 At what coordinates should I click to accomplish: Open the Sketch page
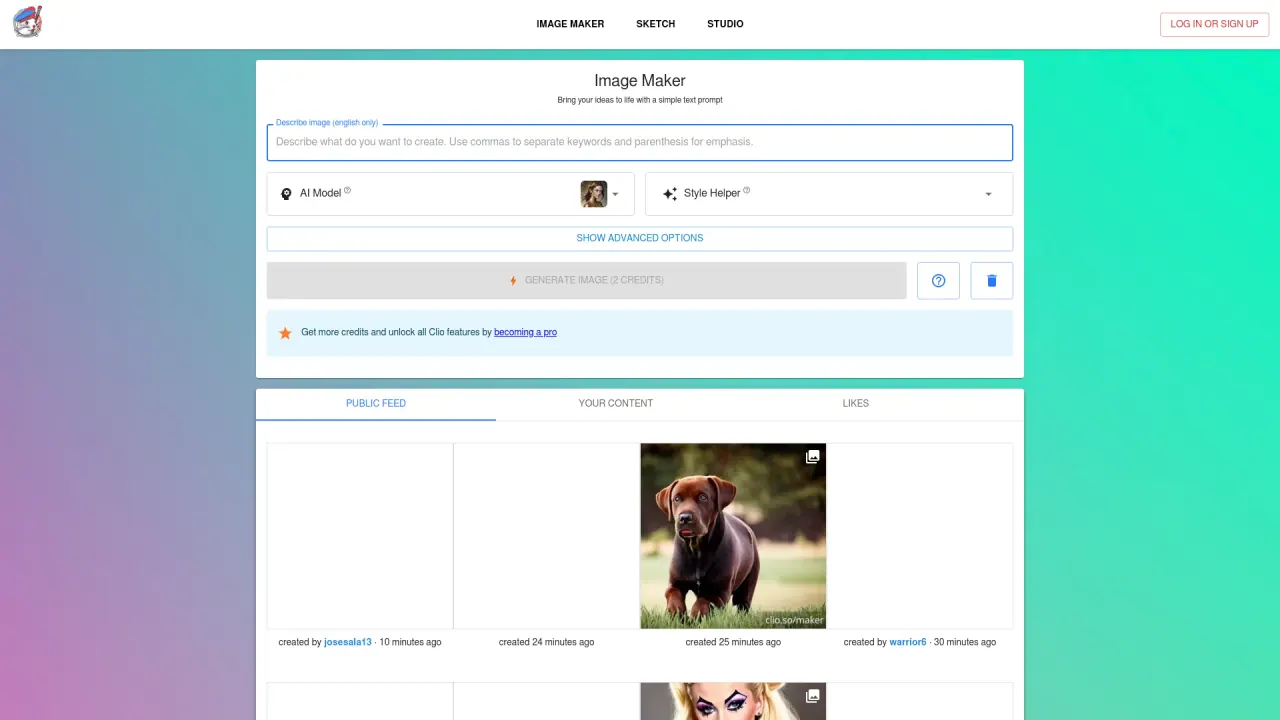click(x=656, y=24)
